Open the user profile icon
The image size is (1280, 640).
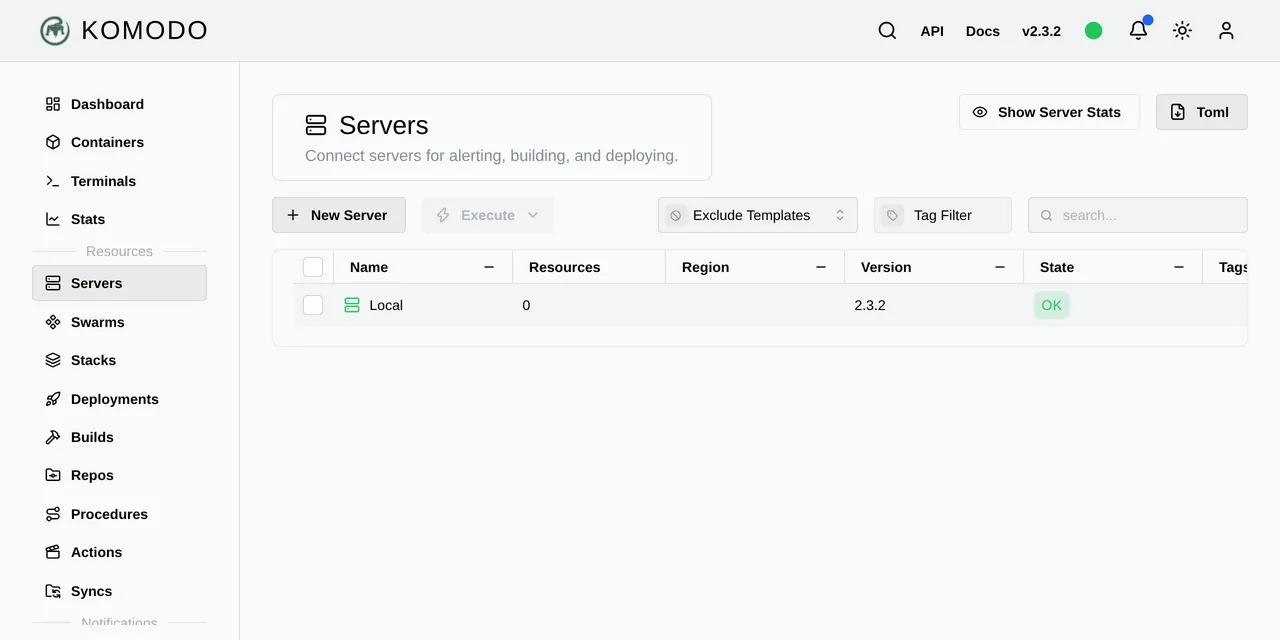click(1226, 31)
